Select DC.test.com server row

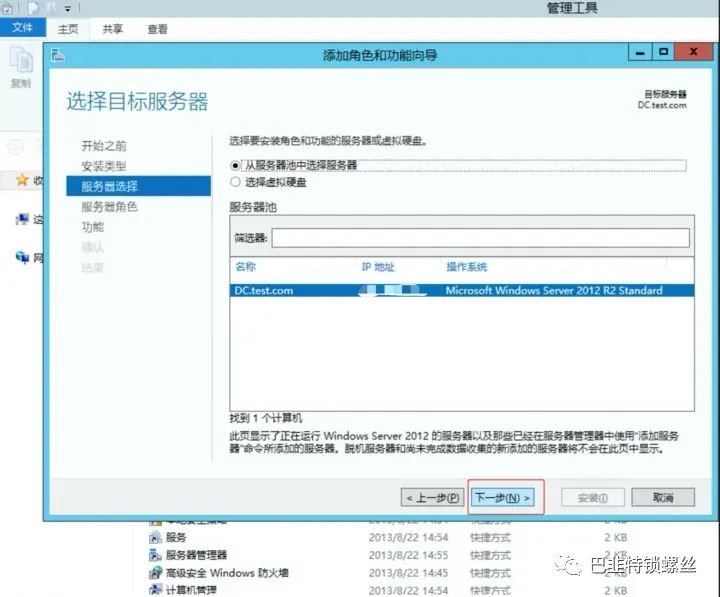click(x=462, y=290)
